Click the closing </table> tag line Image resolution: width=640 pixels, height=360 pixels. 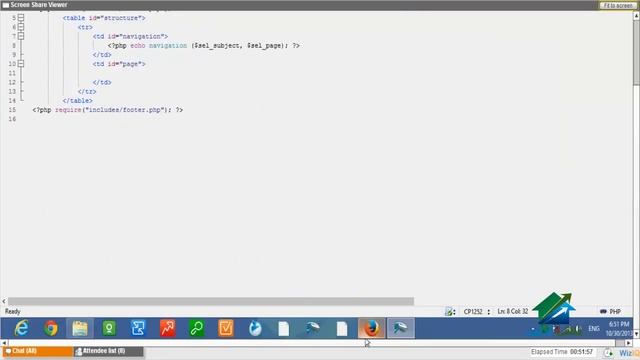pos(78,100)
